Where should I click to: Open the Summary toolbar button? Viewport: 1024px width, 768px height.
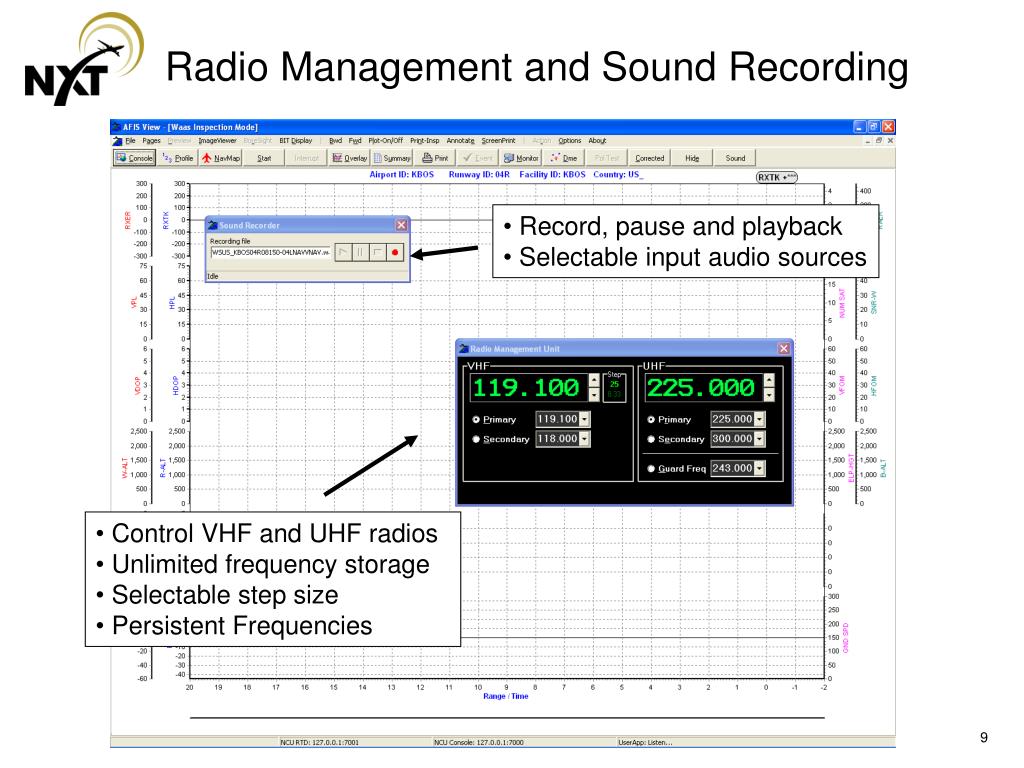click(x=392, y=158)
